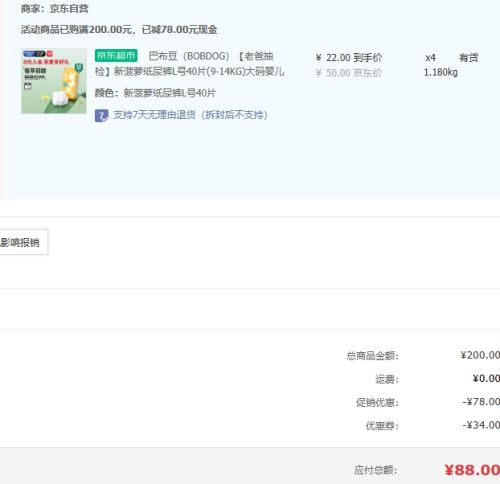Click the 商家:京东自营 merchant label
The width and height of the screenshot is (500, 484).
coord(55,9)
